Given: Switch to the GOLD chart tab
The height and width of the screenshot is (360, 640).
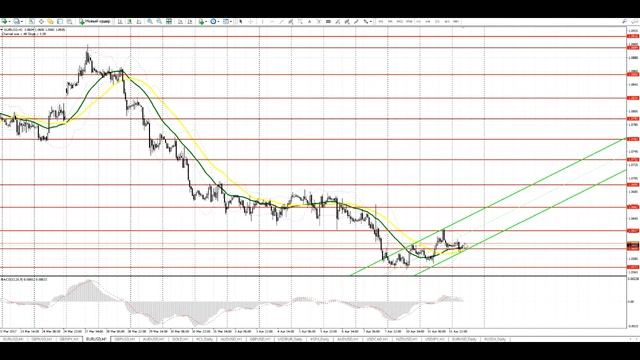Looking at the screenshot, I should tap(180, 339).
